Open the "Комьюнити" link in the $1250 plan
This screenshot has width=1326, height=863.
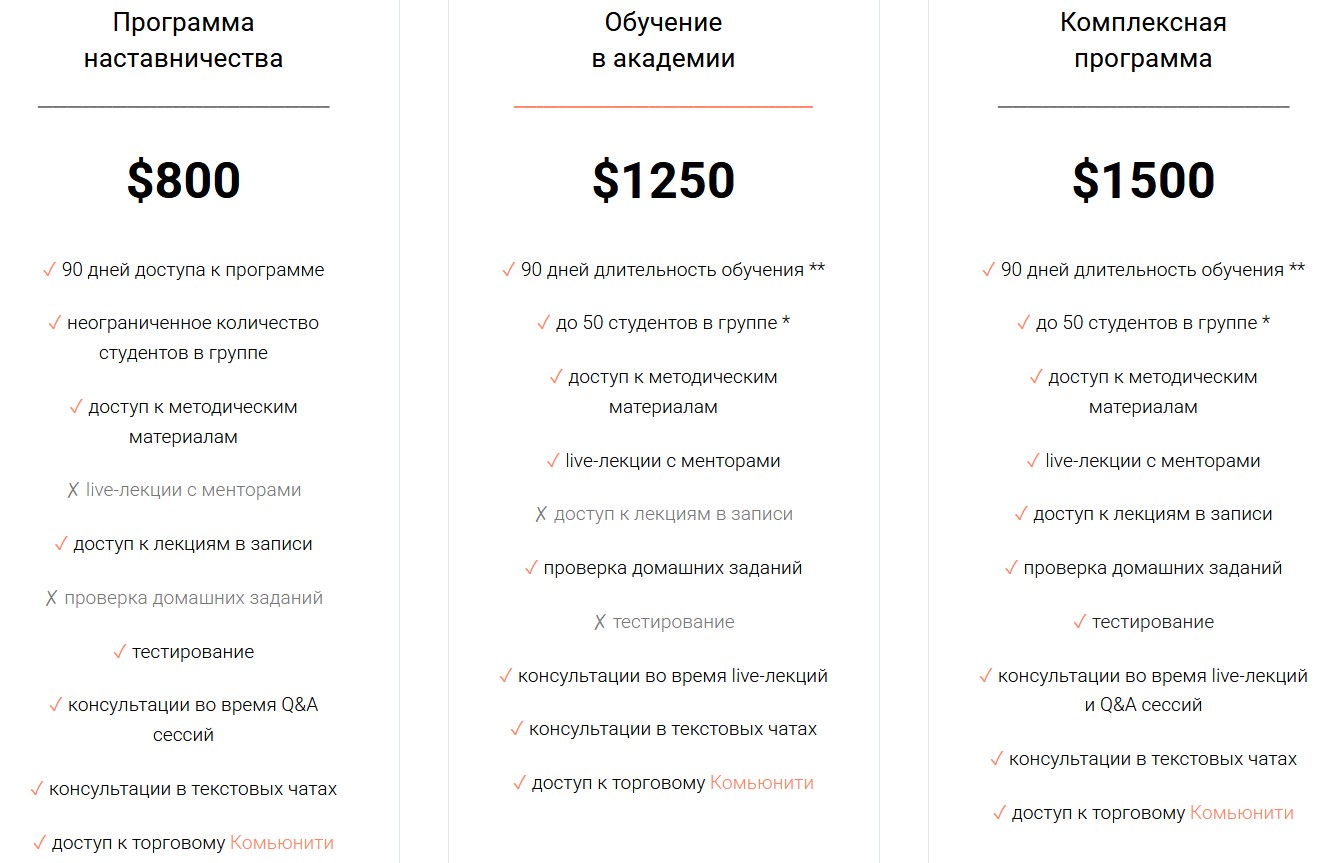pos(762,783)
